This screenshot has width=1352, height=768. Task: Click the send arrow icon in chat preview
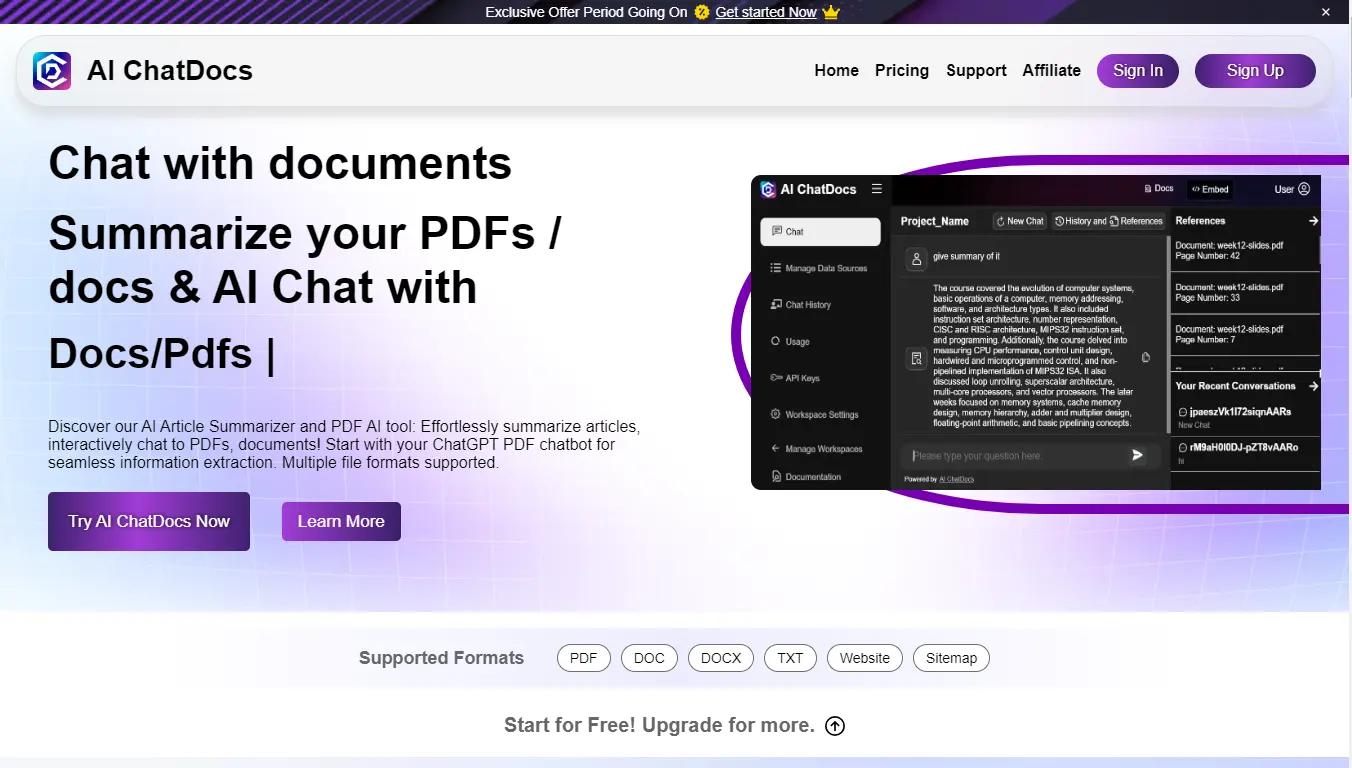coord(1137,455)
